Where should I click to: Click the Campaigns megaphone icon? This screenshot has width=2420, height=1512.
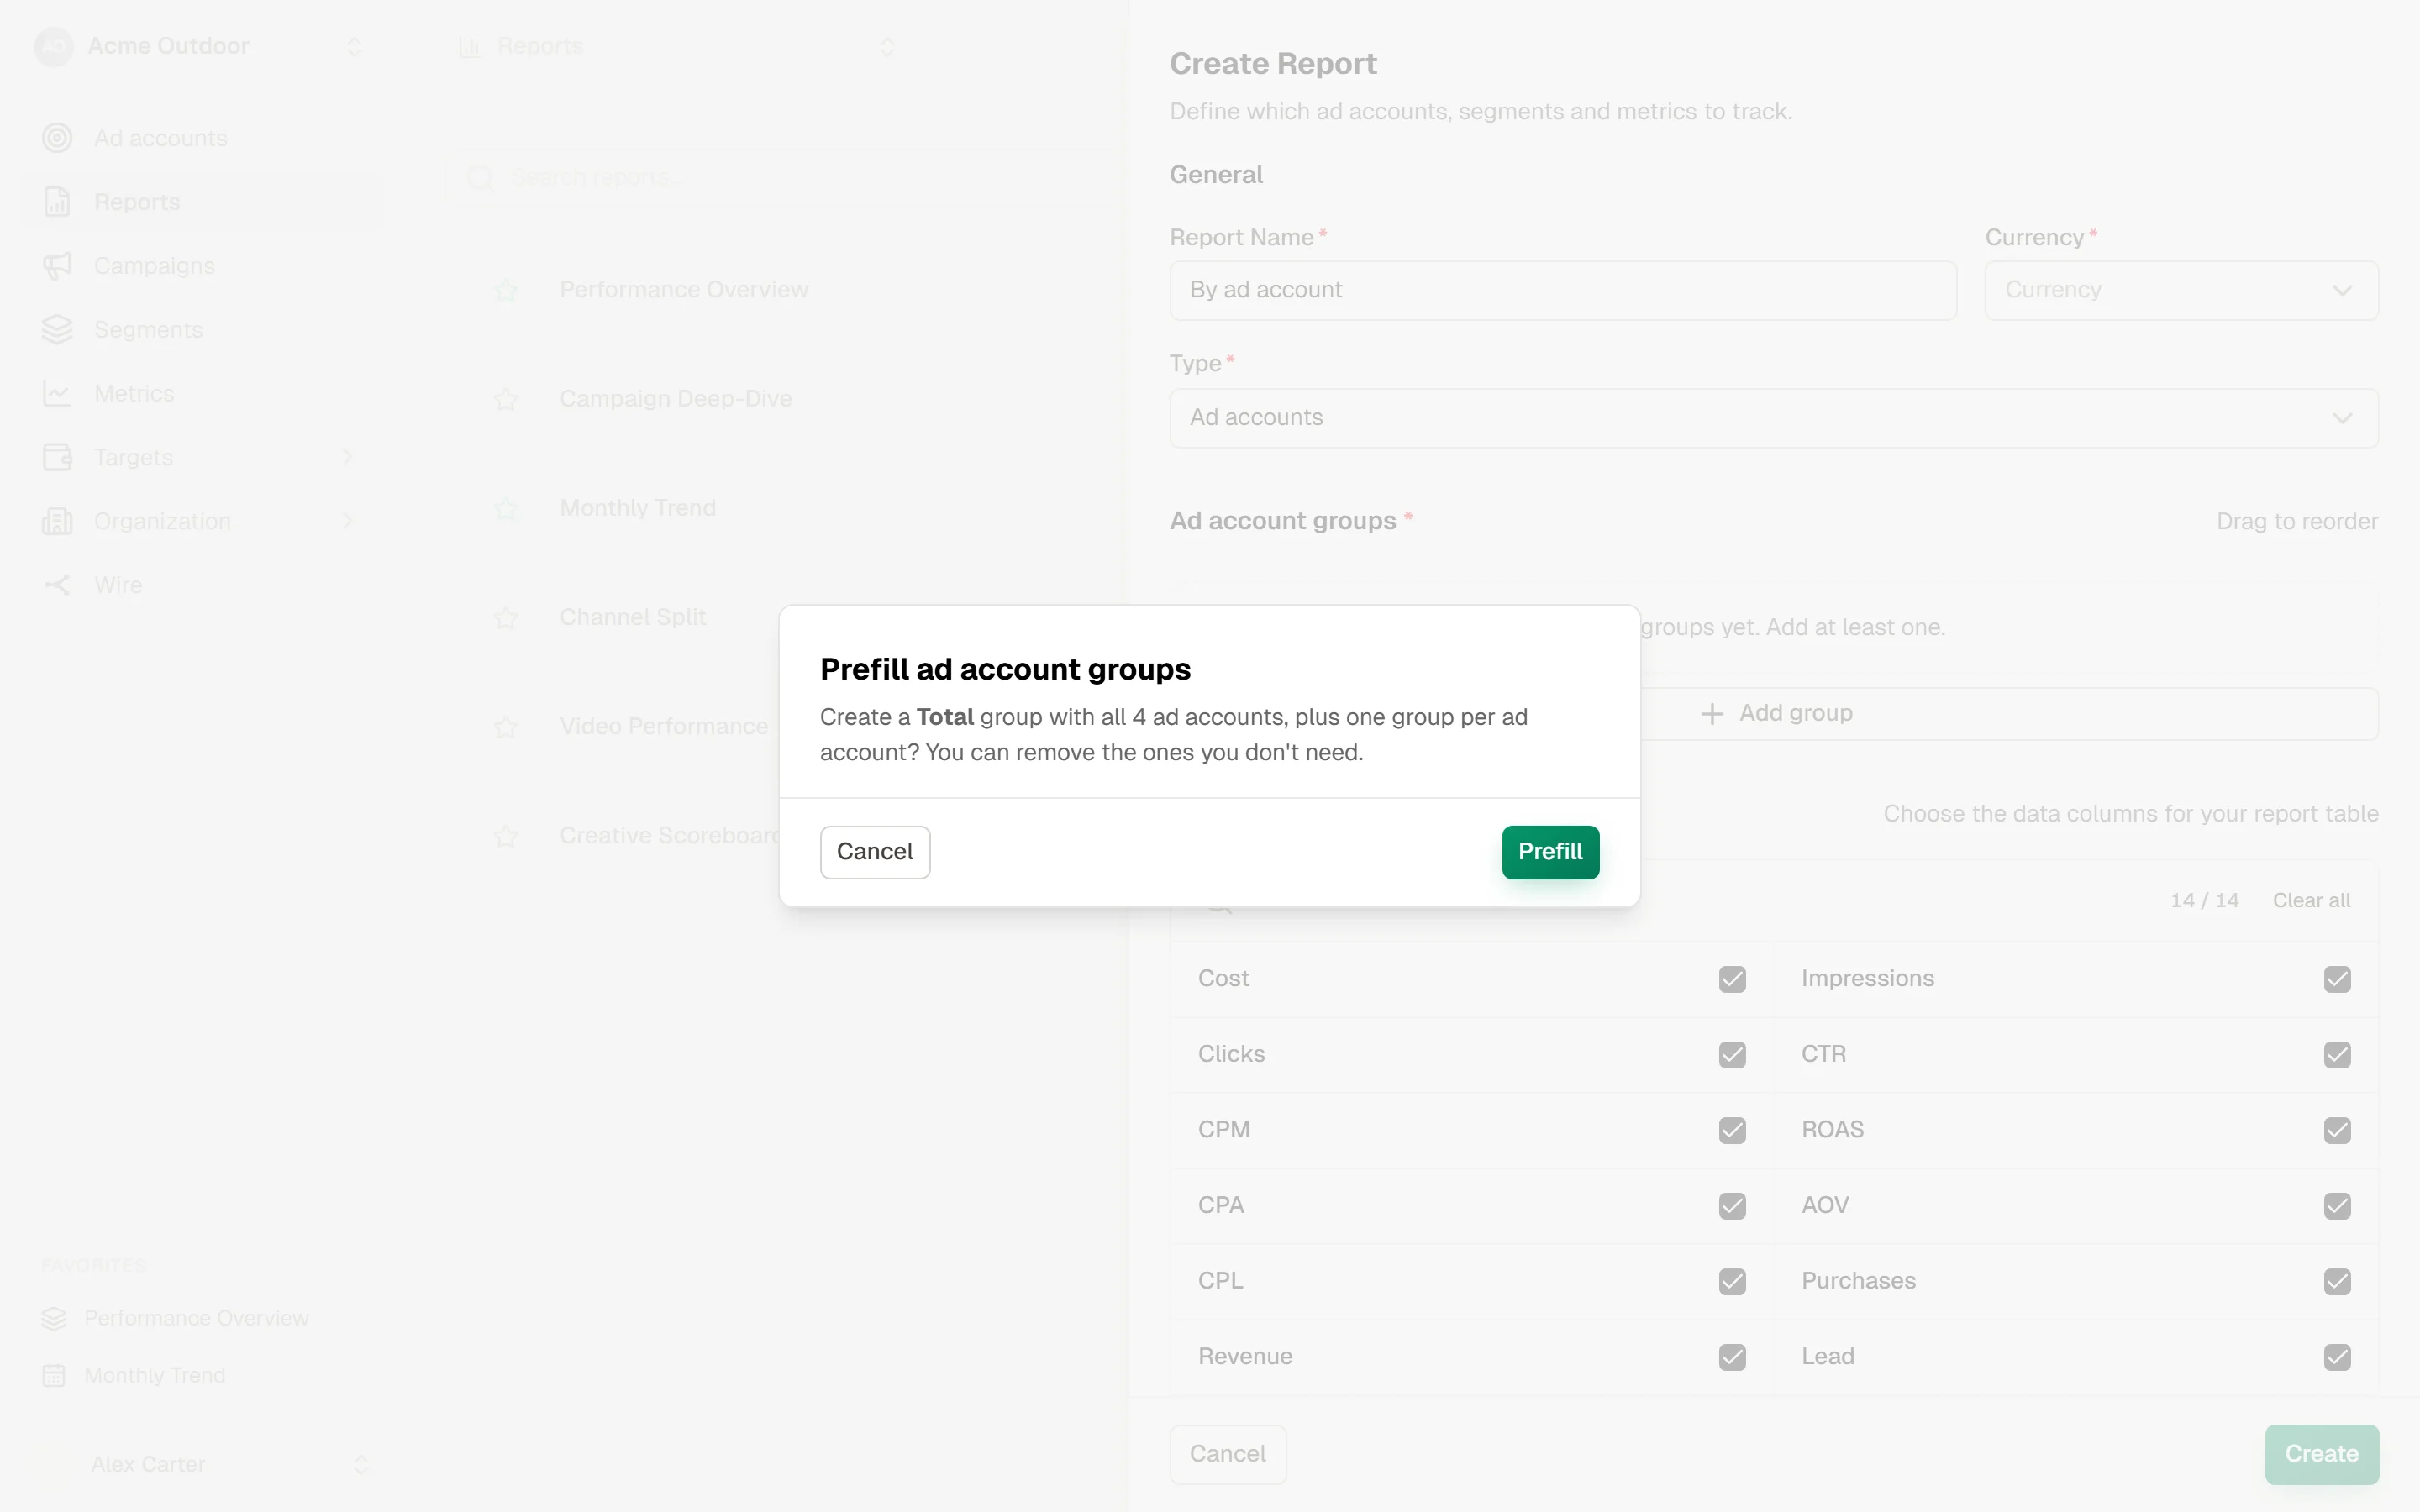[x=57, y=266]
